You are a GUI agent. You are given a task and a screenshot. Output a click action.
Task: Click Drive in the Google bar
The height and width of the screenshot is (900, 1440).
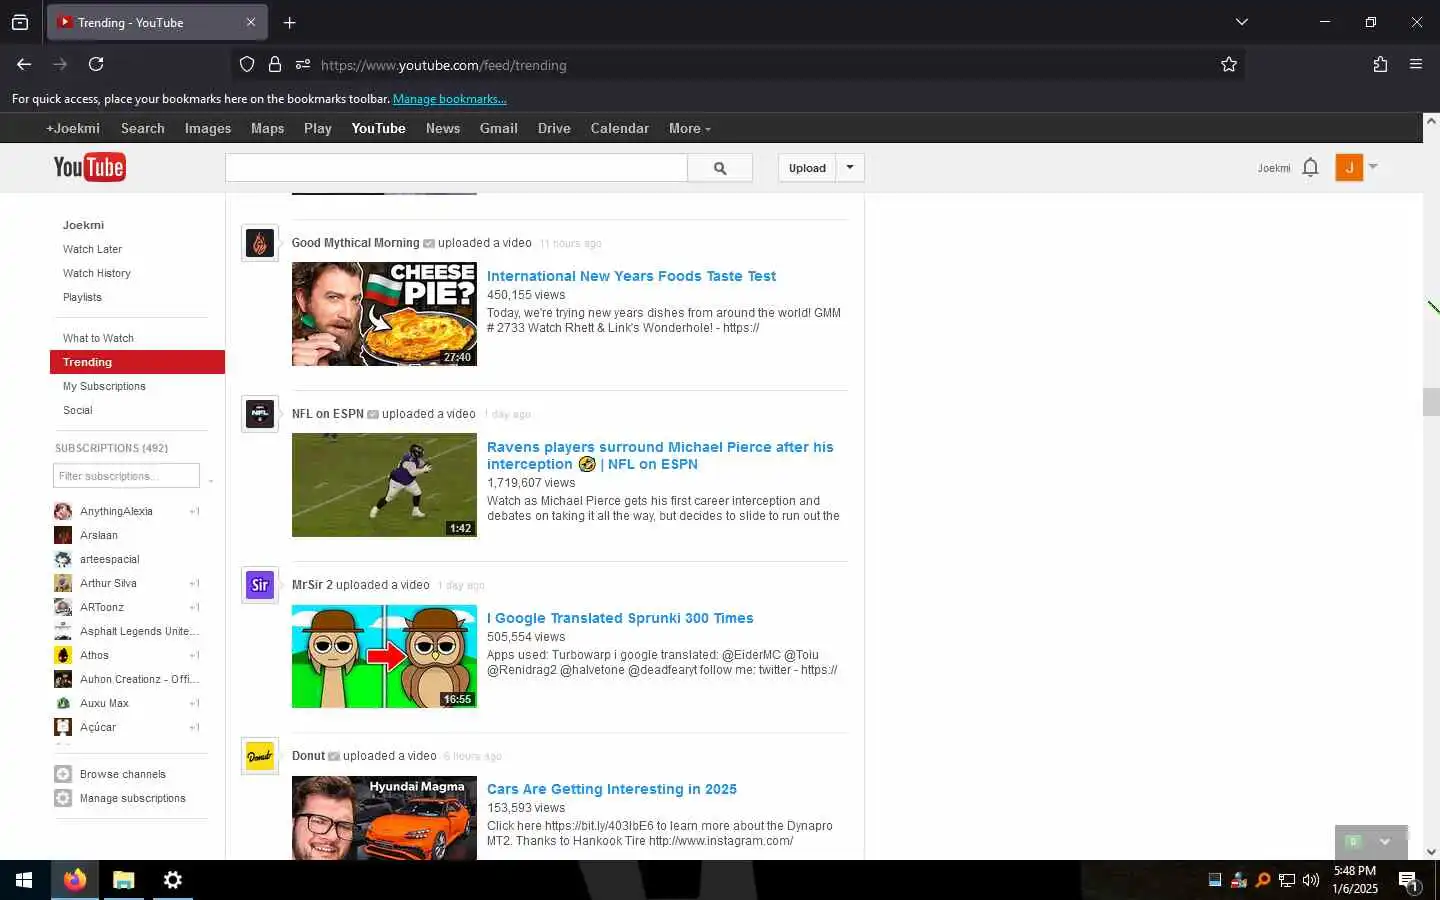pyautogui.click(x=554, y=128)
